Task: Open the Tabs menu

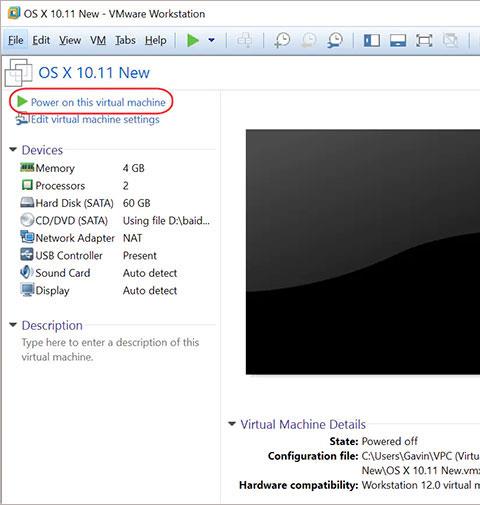Action: point(125,40)
